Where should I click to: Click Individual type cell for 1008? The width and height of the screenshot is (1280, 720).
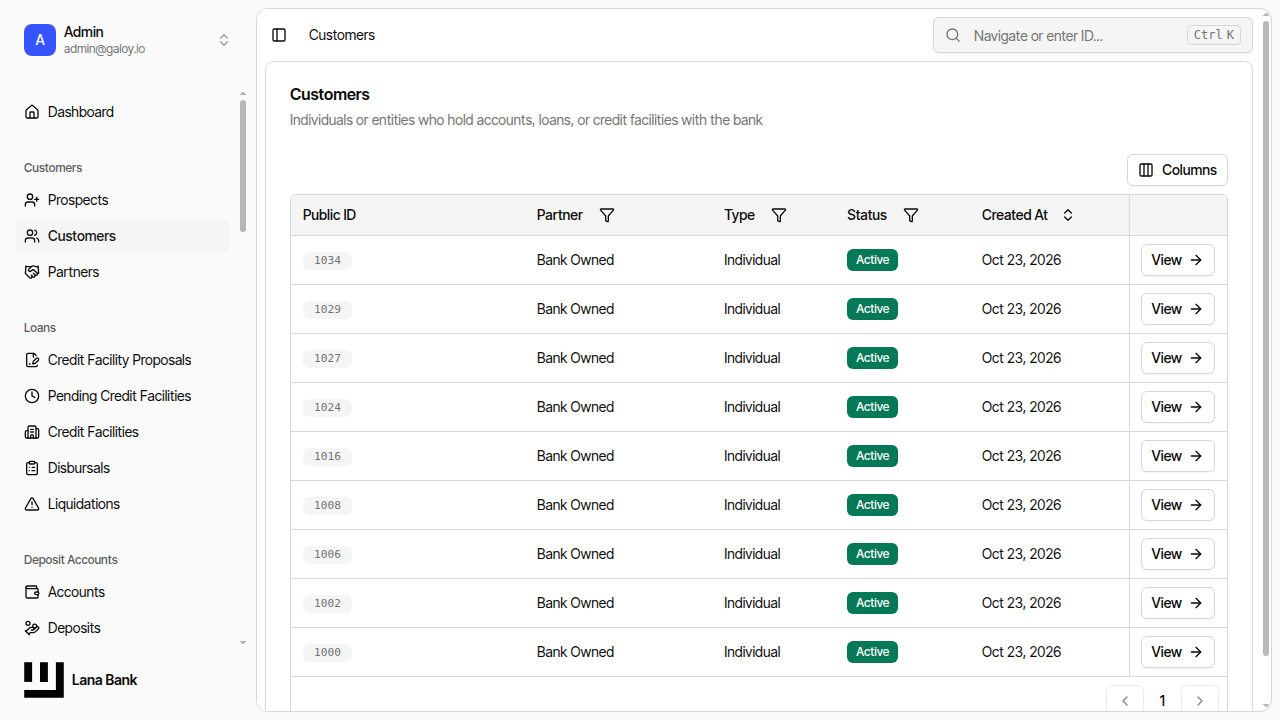752,505
